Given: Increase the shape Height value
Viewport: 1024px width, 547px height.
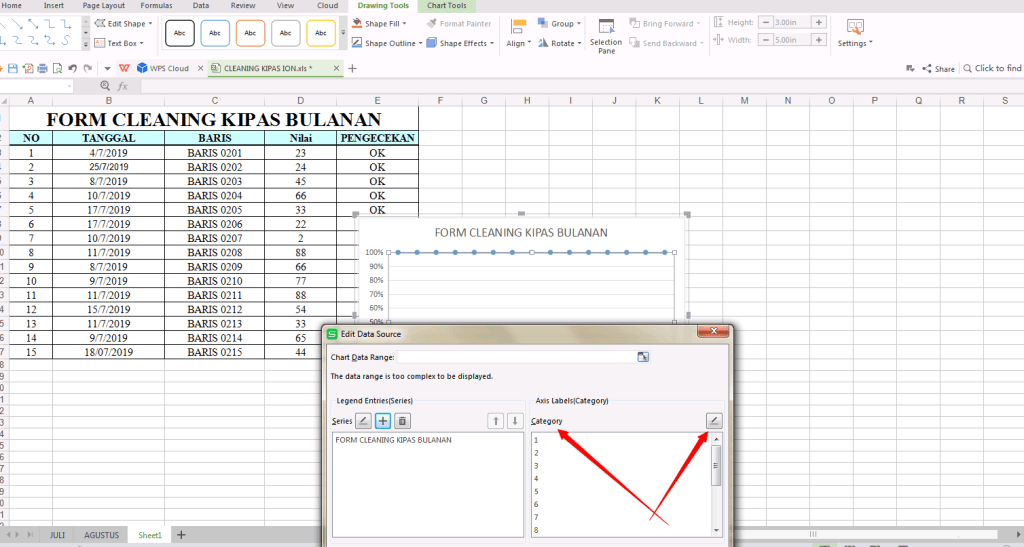Looking at the screenshot, I should [819, 22].
